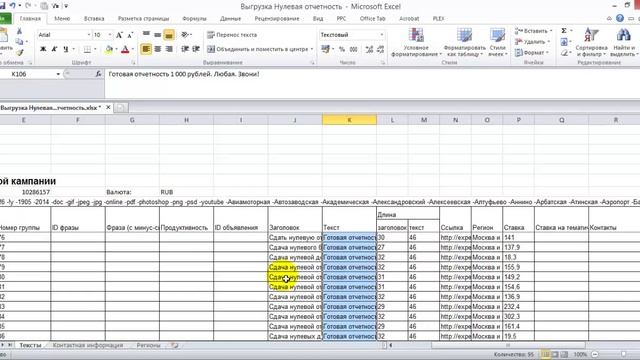640x360 pixels.
Task: Open the Формулы ribbon tab
Action: pos(194,18)
